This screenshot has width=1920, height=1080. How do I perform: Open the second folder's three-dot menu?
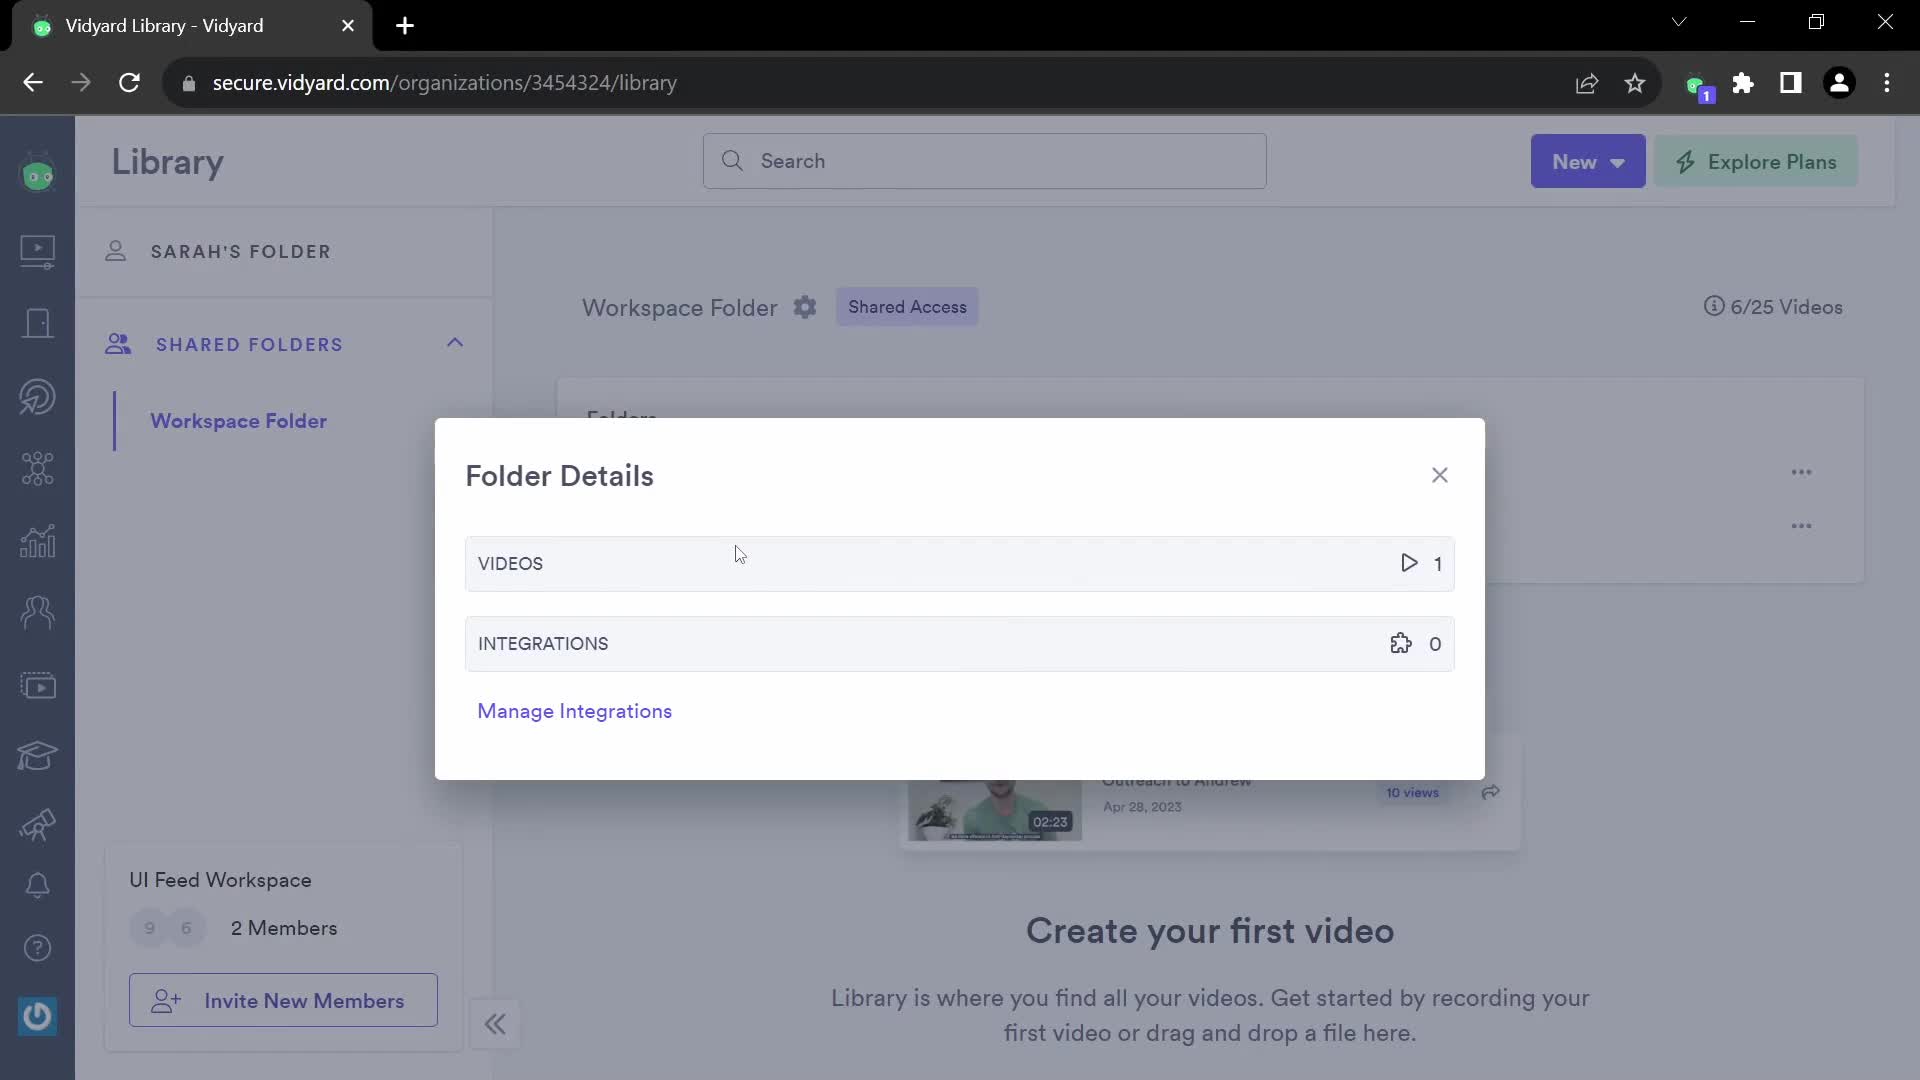(x=1801, y=526)
